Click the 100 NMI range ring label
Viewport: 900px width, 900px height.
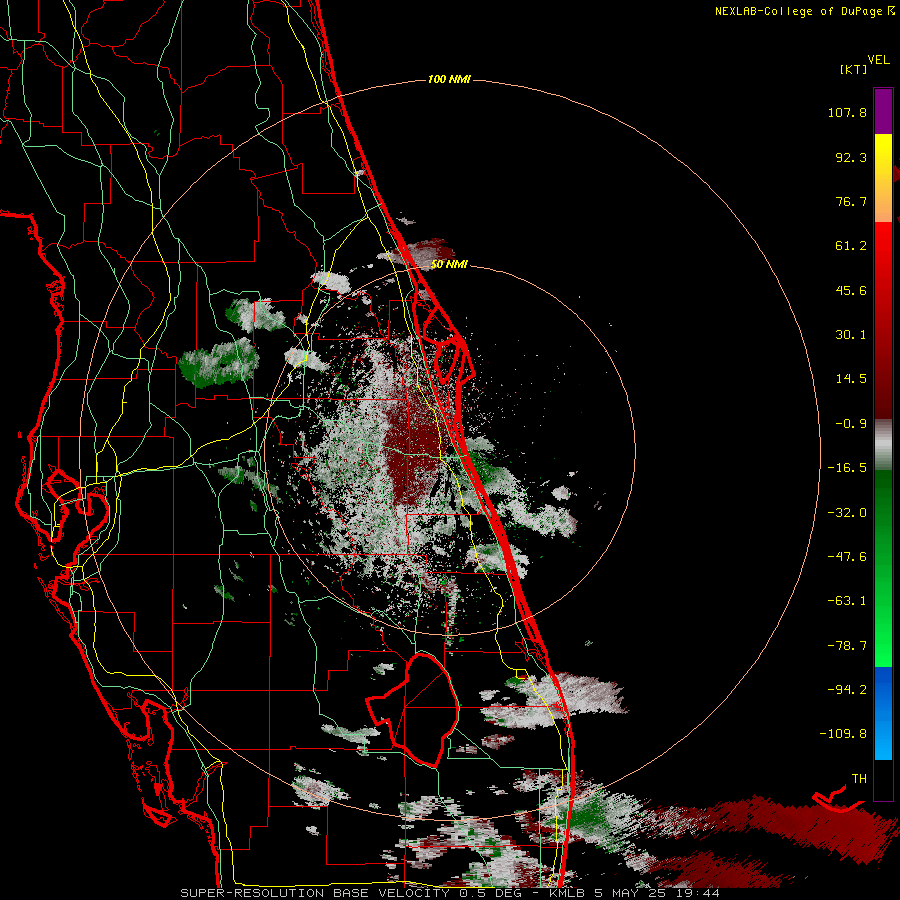tap(449, 79)
